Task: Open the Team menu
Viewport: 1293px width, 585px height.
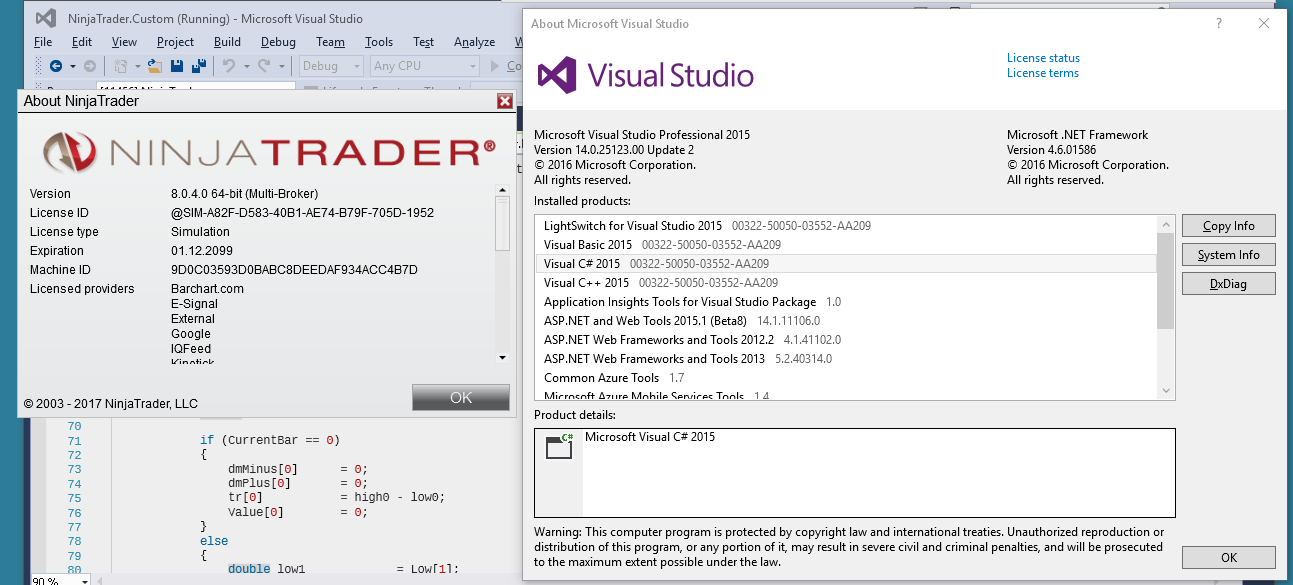Action: [330, 42]
